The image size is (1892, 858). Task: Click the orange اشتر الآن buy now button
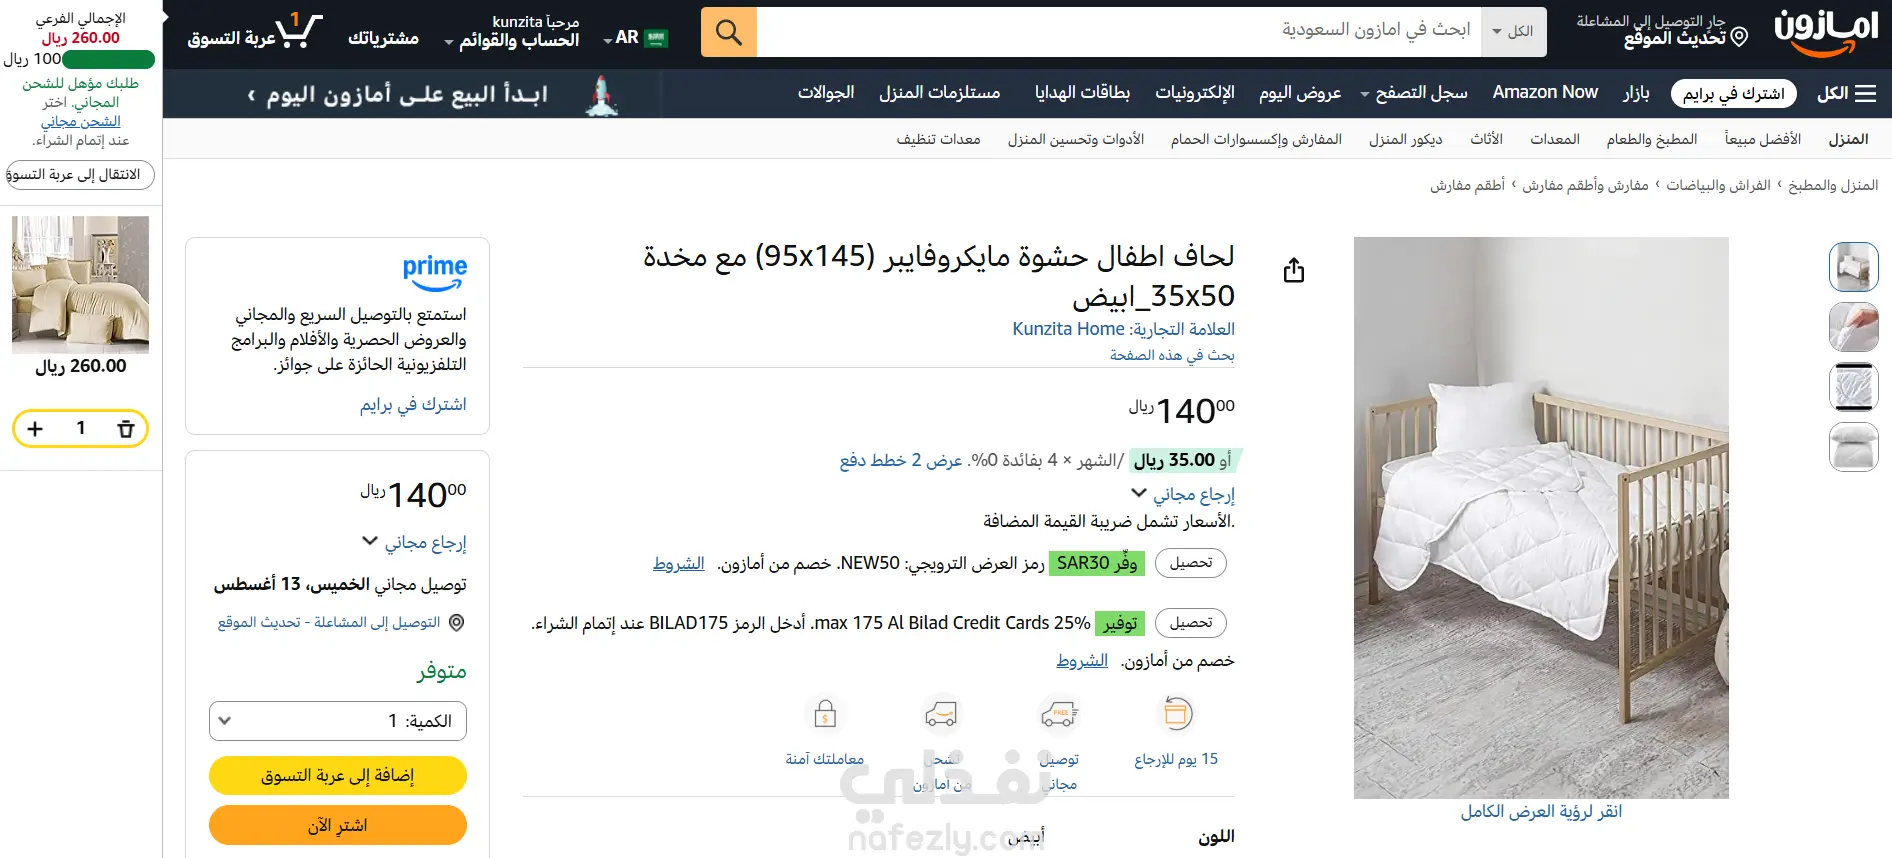(x=338, y=825)
